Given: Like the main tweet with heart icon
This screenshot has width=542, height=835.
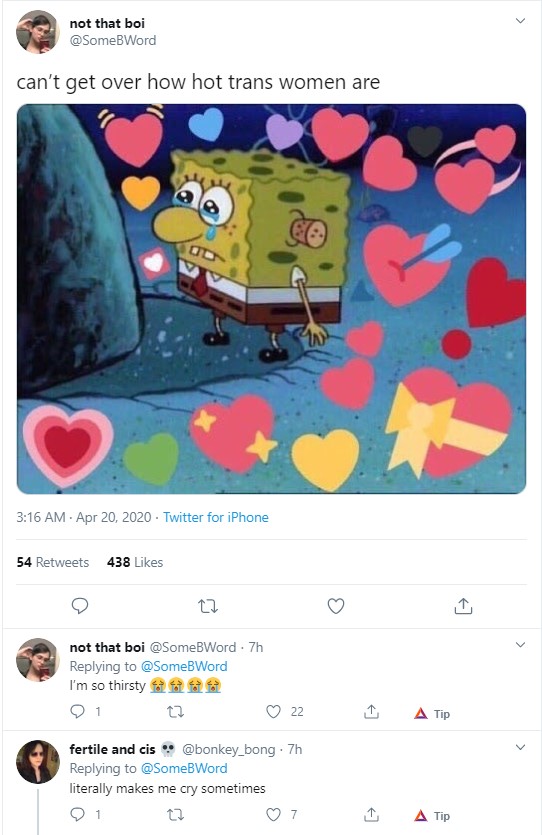Looking at the screenshot, I should [x=335, y=606].
